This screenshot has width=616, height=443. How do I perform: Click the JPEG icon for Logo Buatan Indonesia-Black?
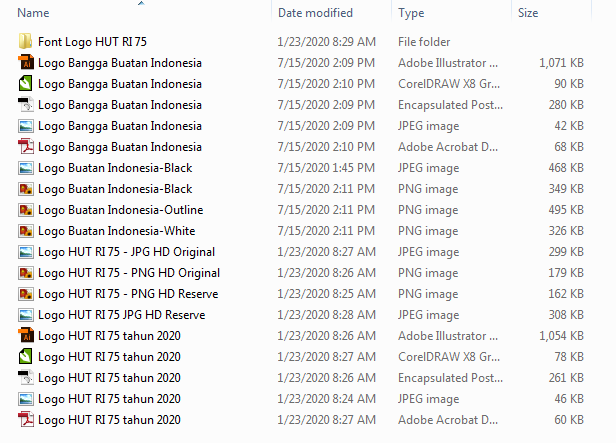26,168
